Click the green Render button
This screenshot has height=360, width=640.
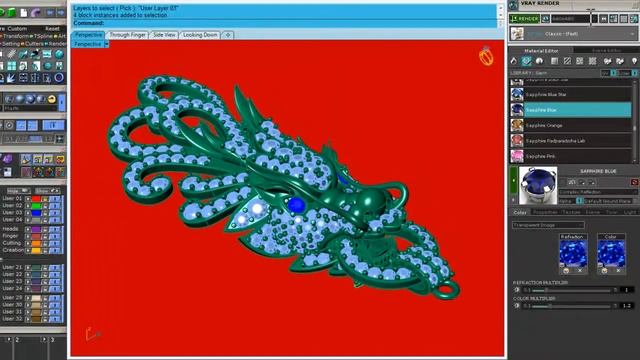coord(524,19)
